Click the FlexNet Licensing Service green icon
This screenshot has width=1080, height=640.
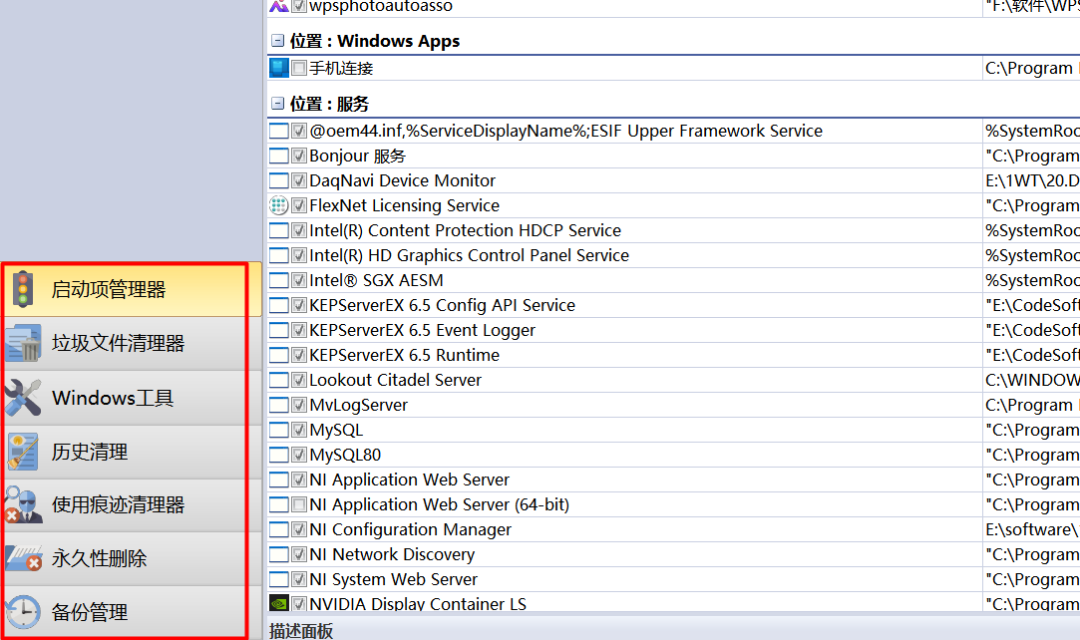277,205
